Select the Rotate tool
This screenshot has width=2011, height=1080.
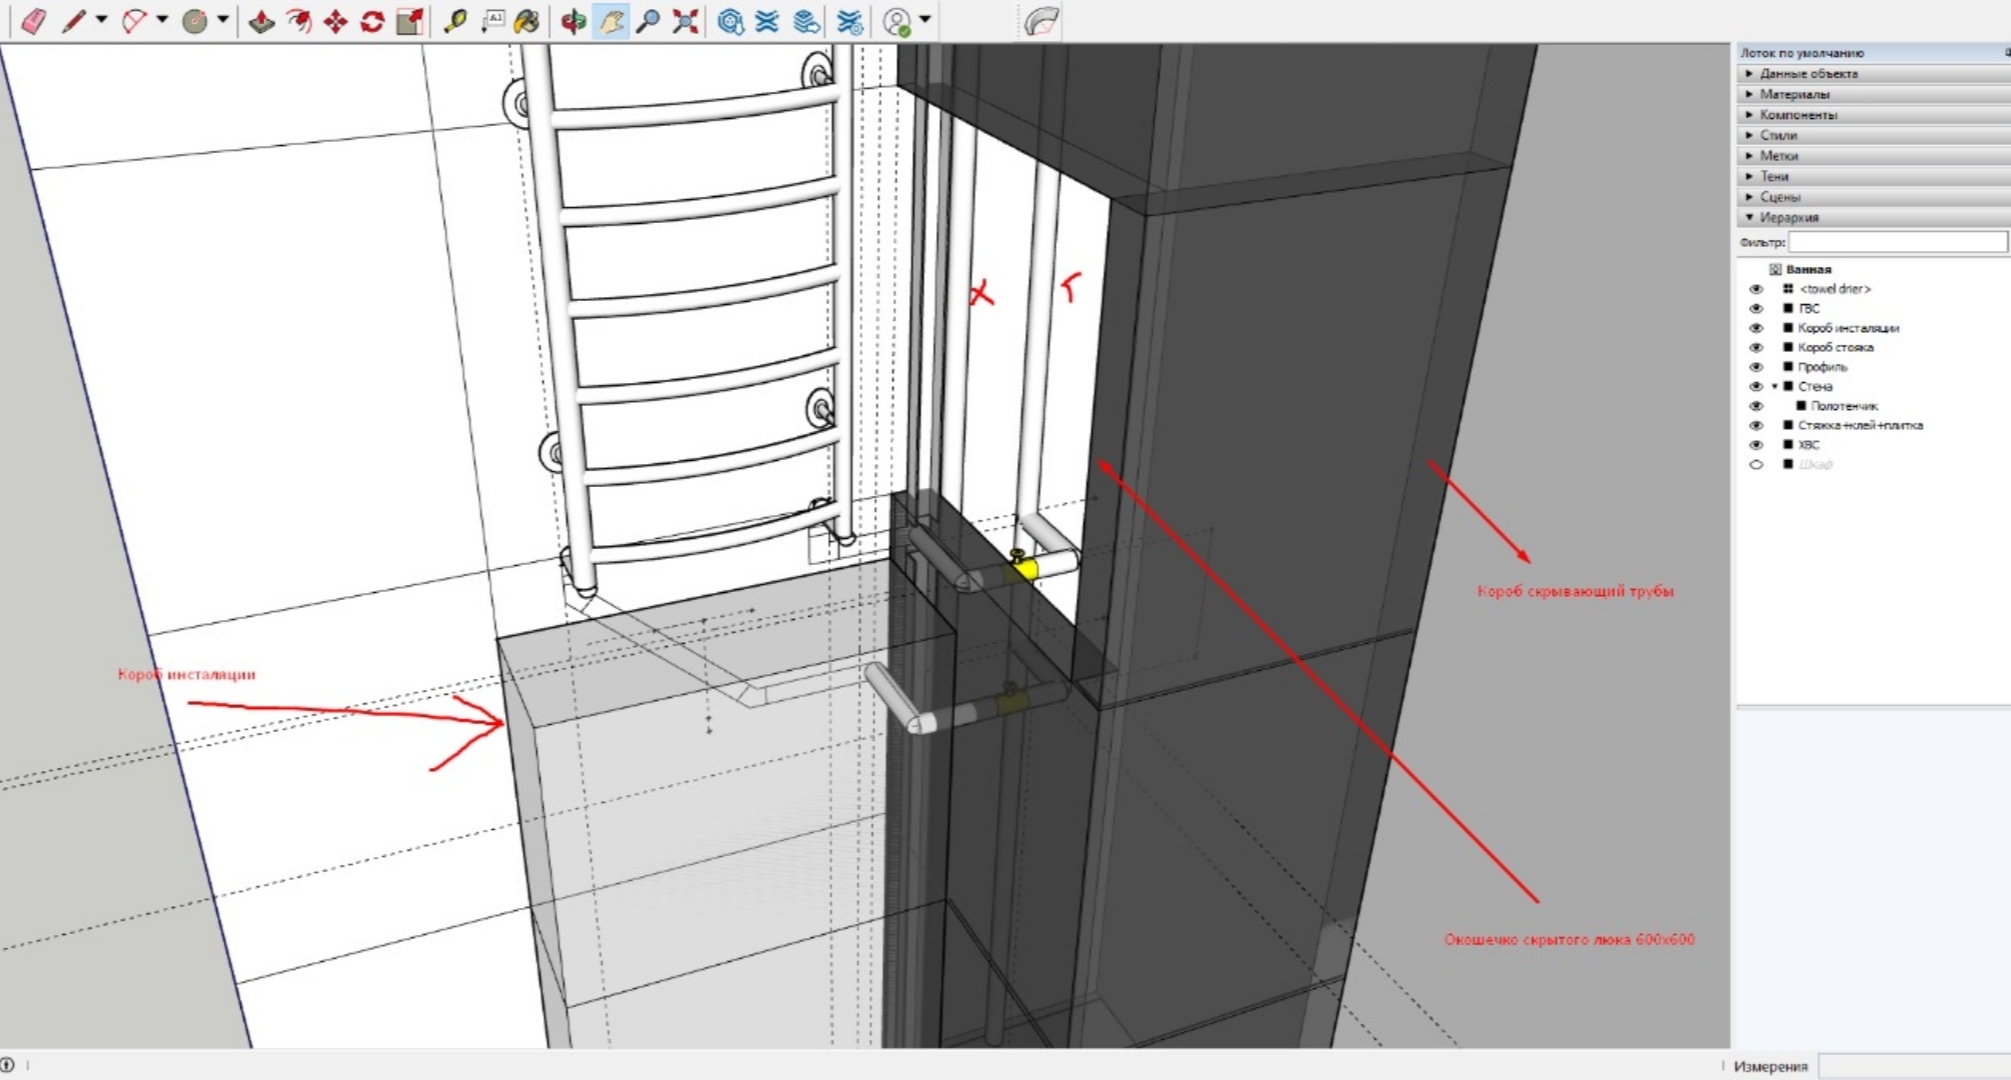(372, 21)
